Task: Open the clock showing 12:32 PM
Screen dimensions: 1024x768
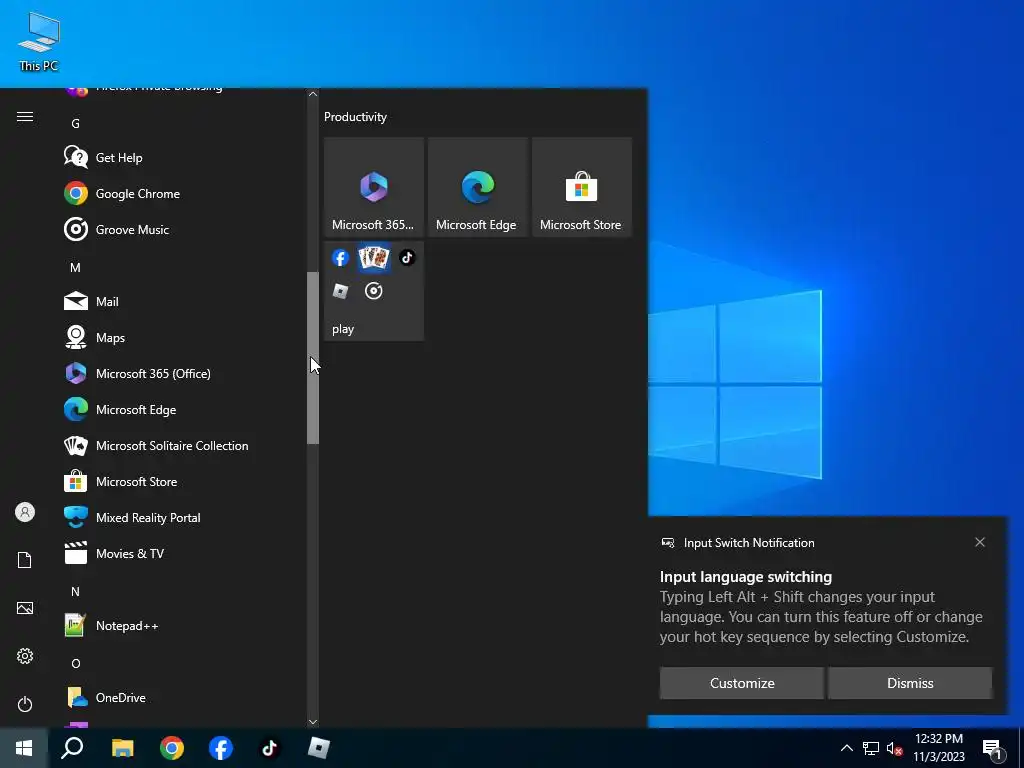Action: tap(939, 748)
